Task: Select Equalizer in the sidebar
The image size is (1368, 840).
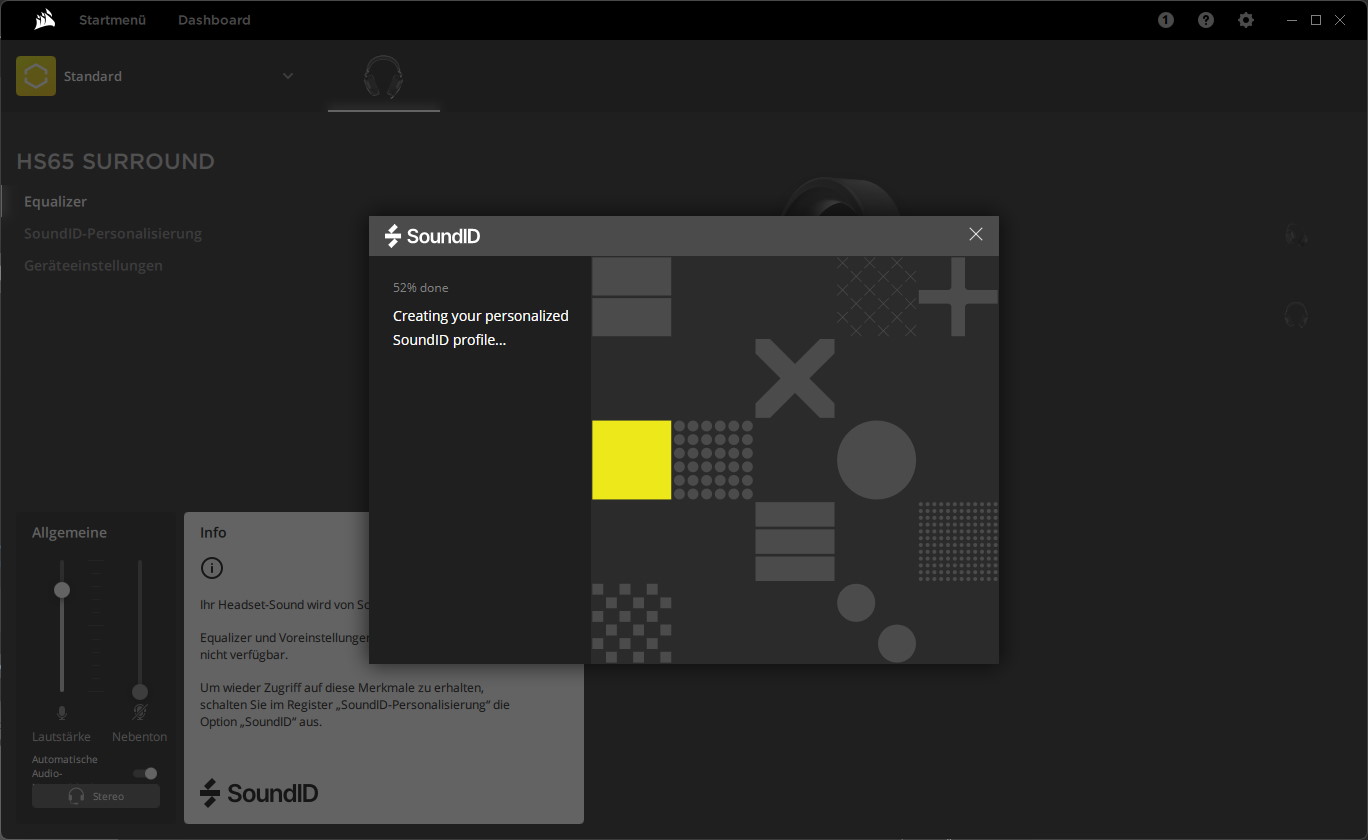Action: point(56,201)
